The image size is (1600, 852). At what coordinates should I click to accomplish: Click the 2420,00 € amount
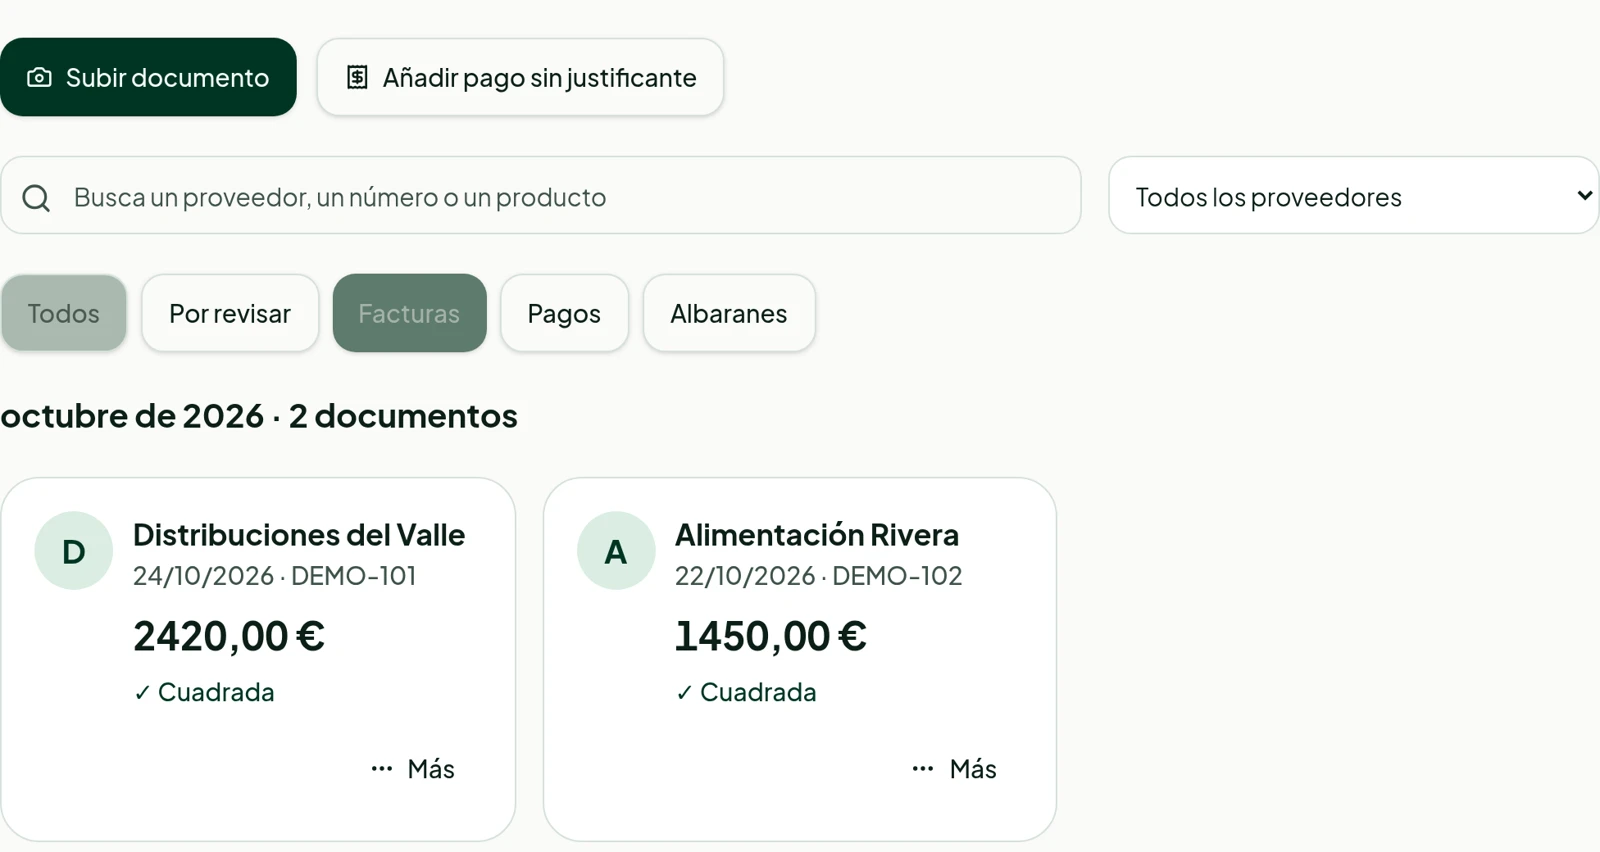point(229,636)
